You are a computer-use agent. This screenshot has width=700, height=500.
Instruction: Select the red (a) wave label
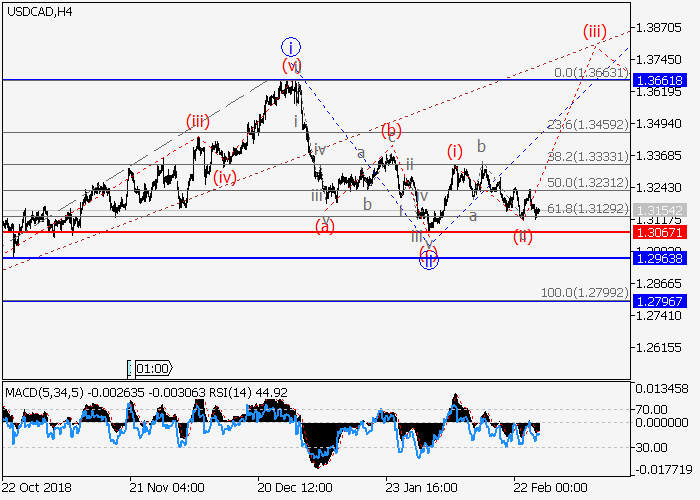click(x=325, y=227)
